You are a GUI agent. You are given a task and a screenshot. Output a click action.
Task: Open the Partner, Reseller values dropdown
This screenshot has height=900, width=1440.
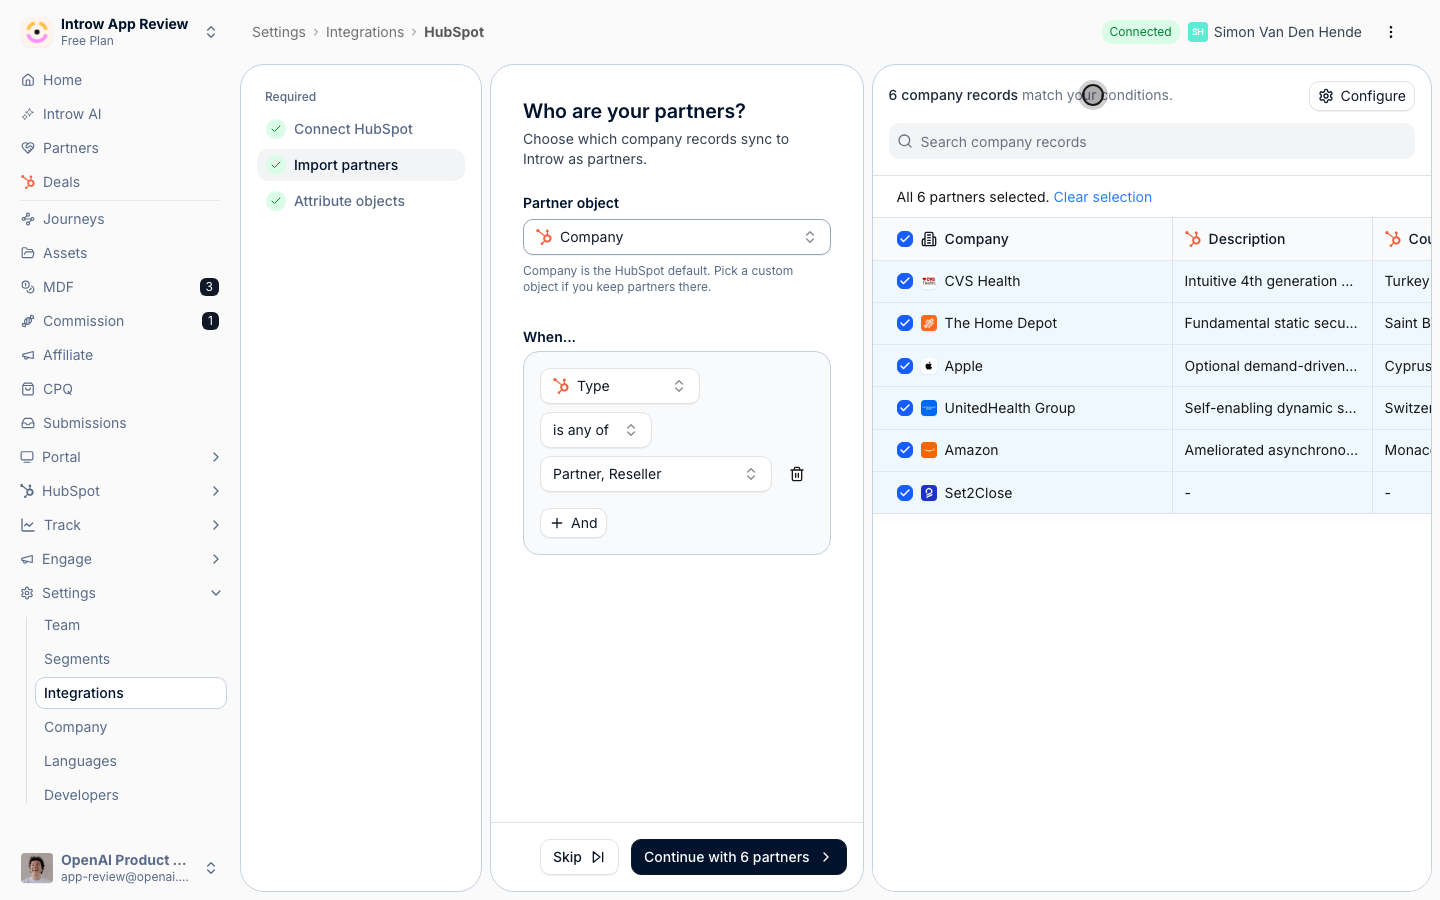656,474
